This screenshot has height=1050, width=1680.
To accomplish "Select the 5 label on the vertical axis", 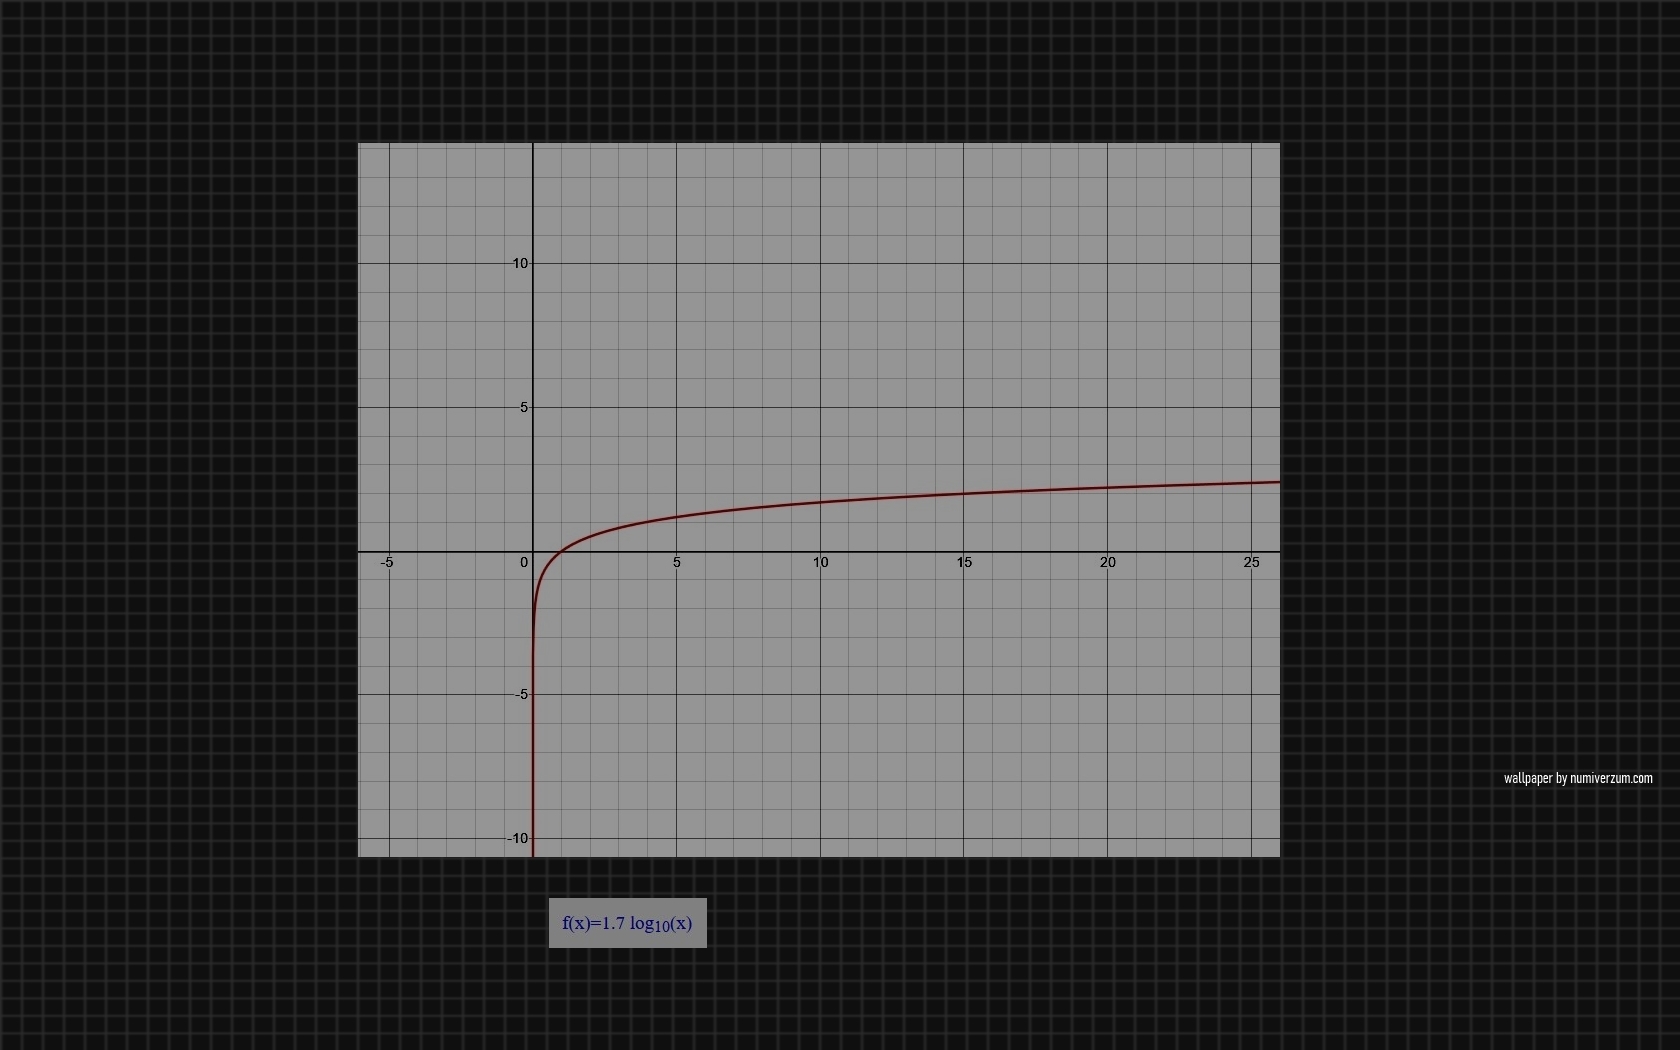I will (x=523, y=408).
